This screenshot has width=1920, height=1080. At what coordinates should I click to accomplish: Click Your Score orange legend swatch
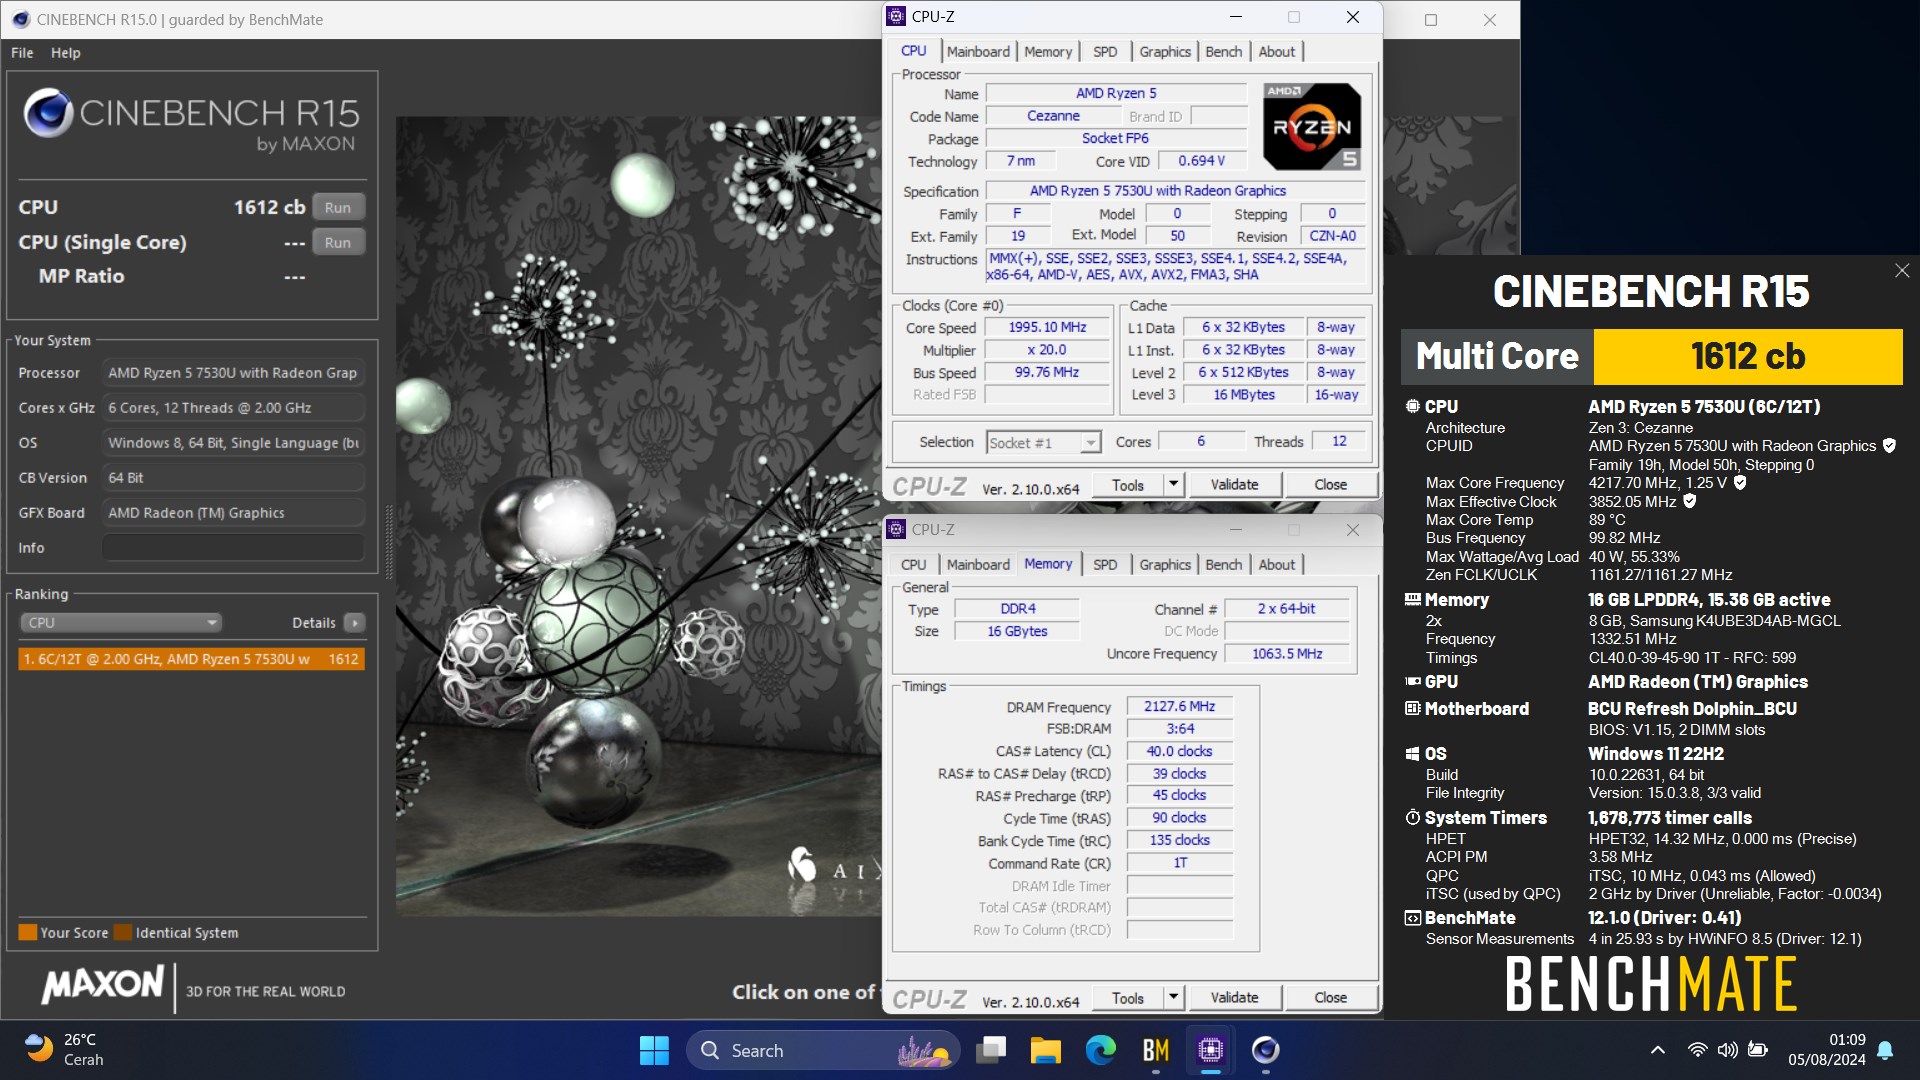[28, 932]
